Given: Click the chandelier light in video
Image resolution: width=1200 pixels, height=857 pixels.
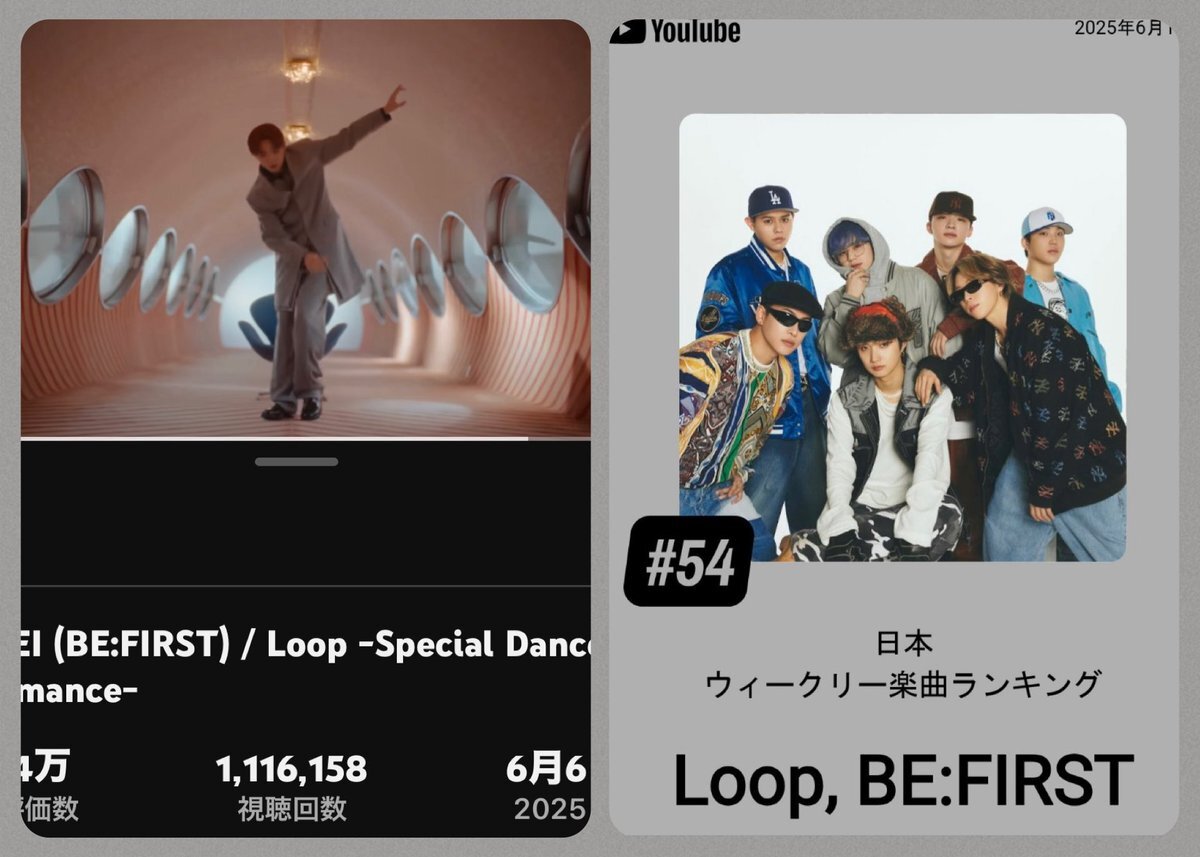Looking at the screenshot, I should click(x=299, y=68).
